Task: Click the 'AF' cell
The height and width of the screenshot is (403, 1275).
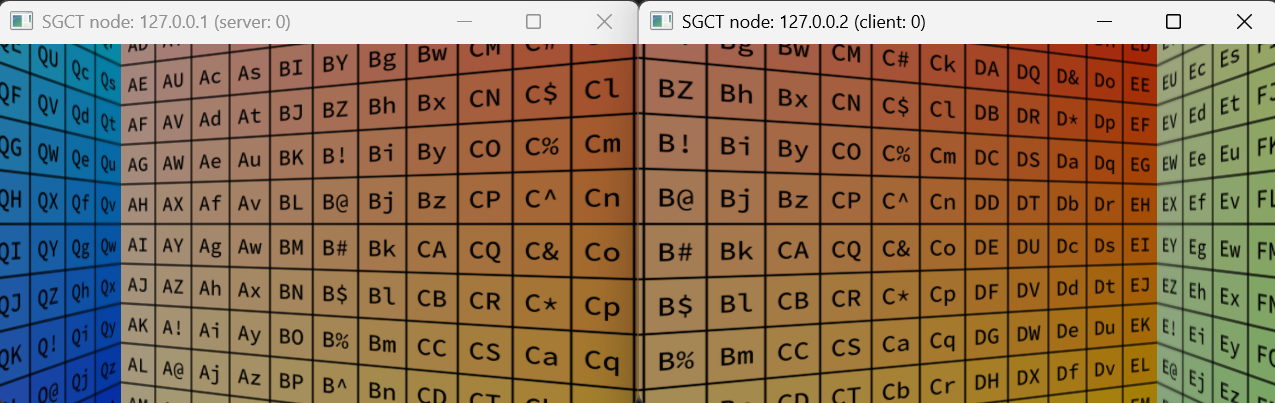Action: click(x=138, y=124)
